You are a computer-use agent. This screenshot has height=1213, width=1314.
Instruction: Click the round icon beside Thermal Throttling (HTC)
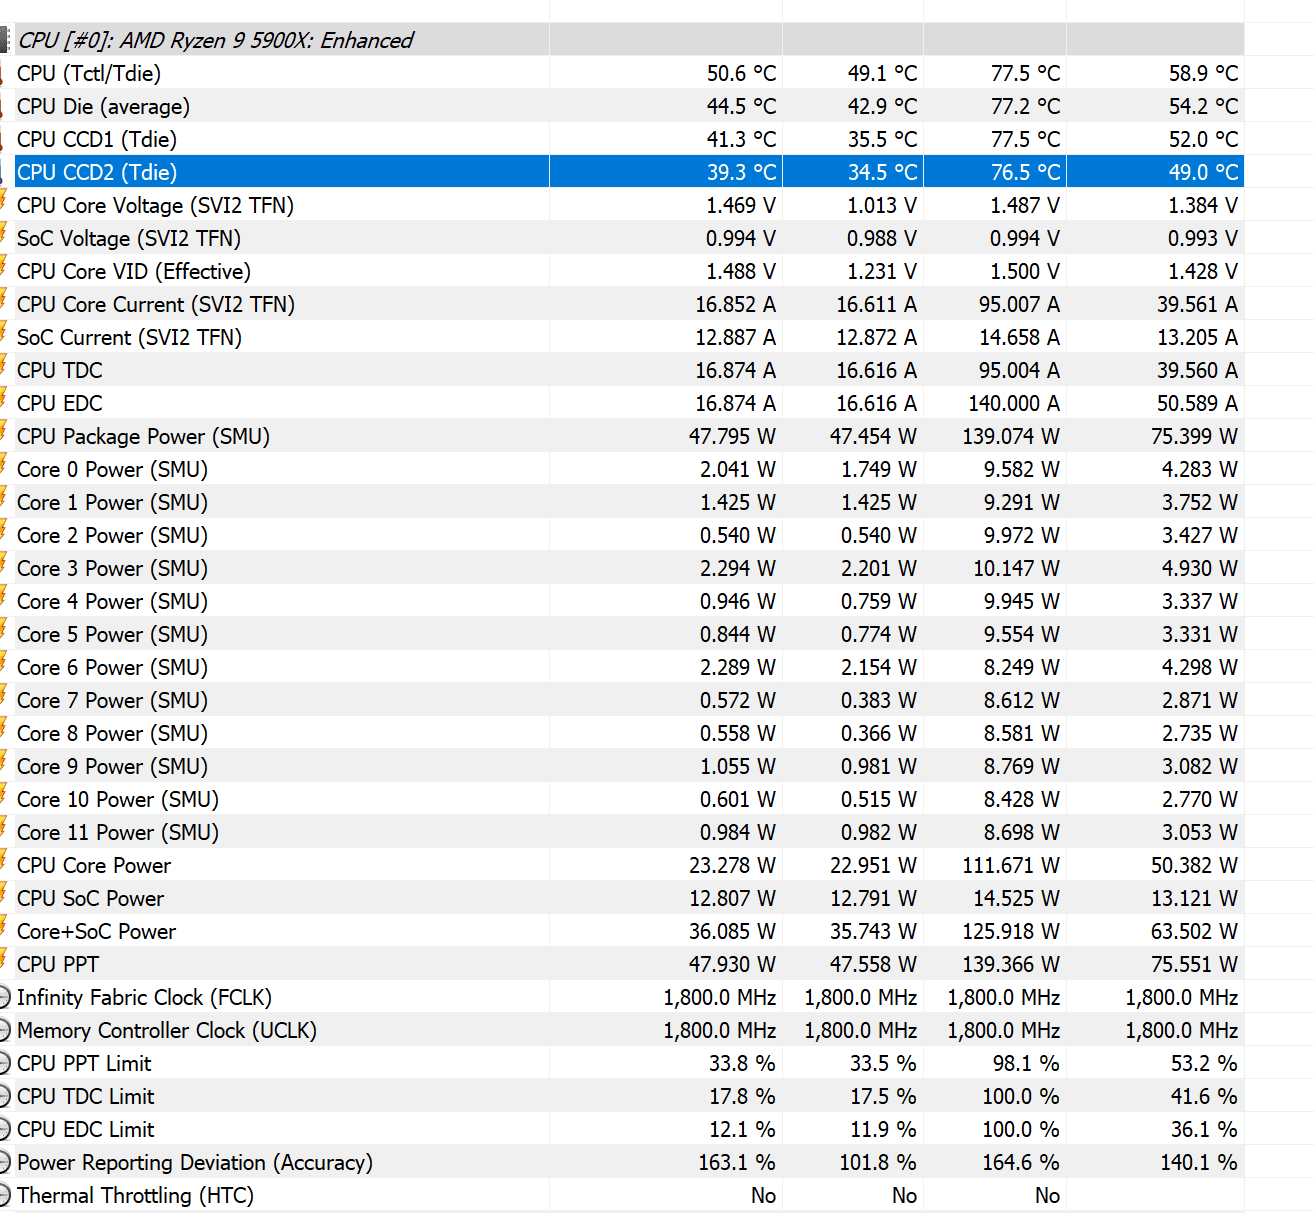point(4,1195)
